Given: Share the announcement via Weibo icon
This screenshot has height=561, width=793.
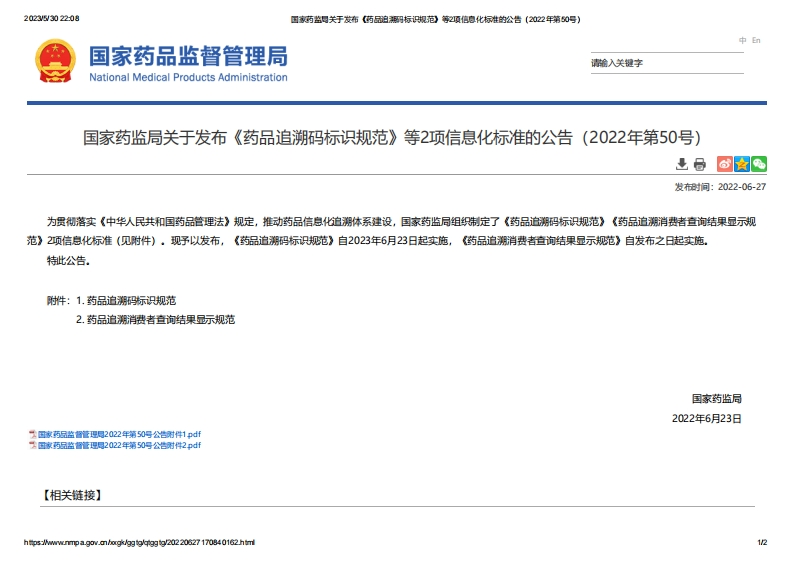Looking at the screenshot, I should (x=725, y=164).
